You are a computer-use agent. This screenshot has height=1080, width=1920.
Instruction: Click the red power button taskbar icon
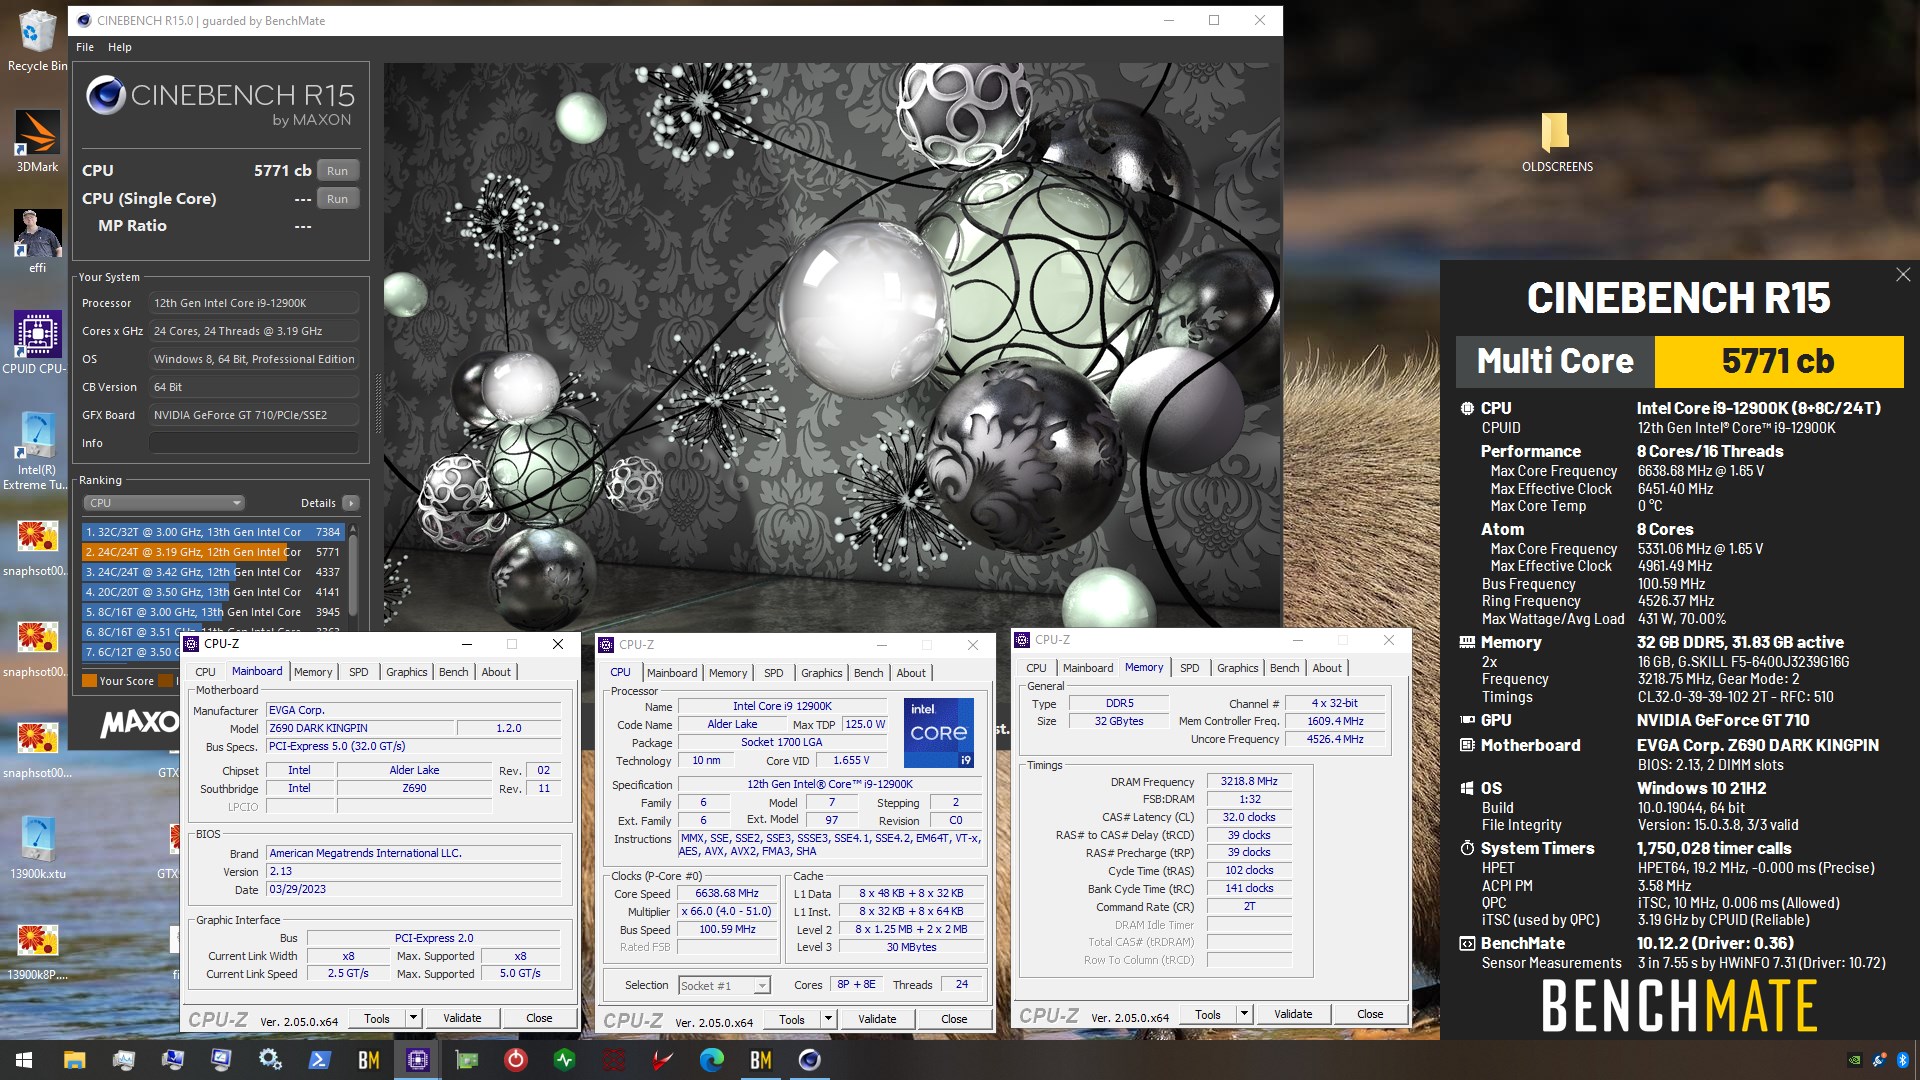point(515,1060)
